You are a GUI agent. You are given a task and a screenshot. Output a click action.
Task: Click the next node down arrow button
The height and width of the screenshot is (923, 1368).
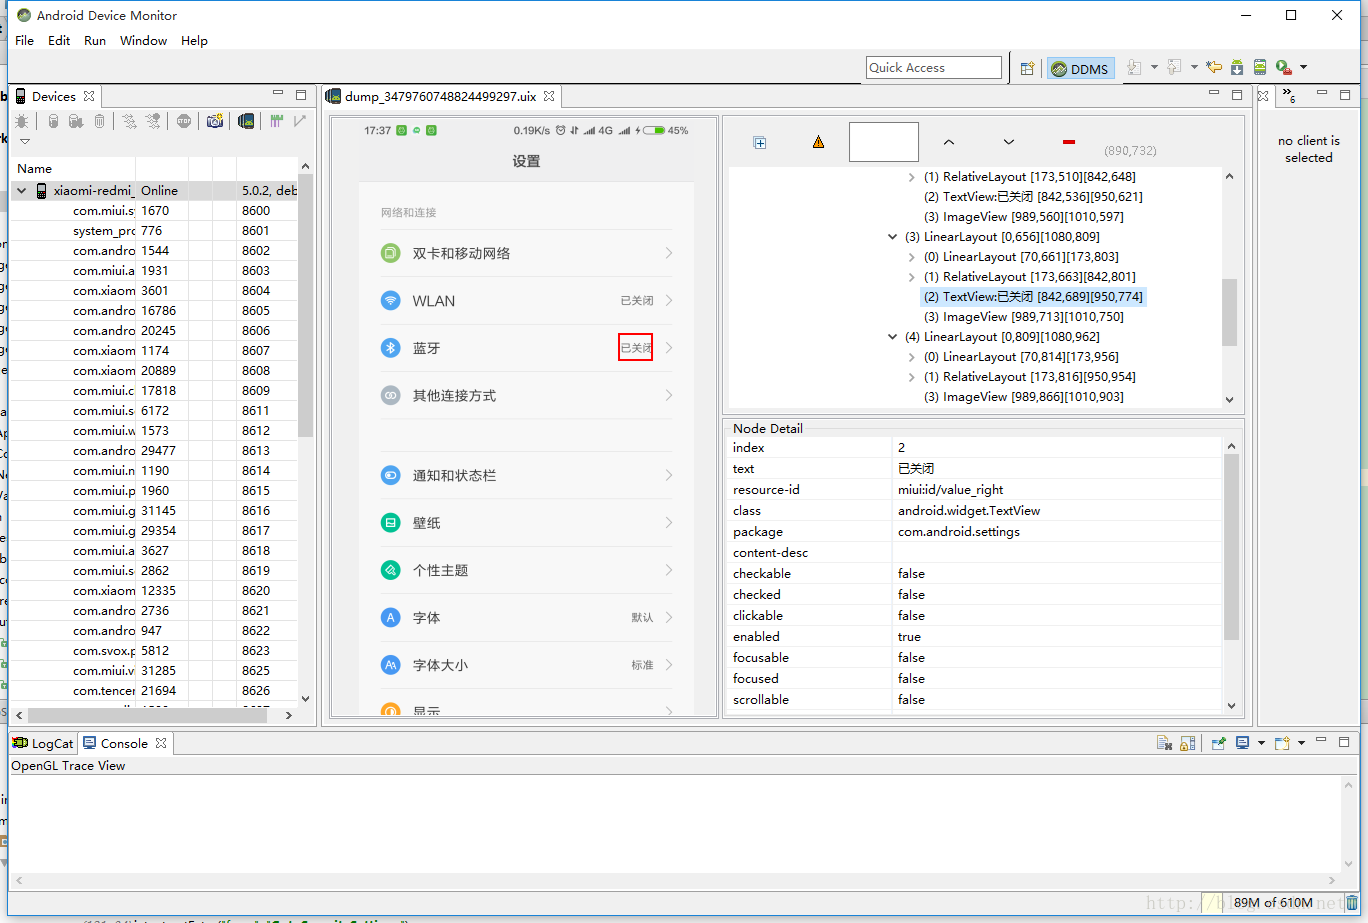point(1008,143)
